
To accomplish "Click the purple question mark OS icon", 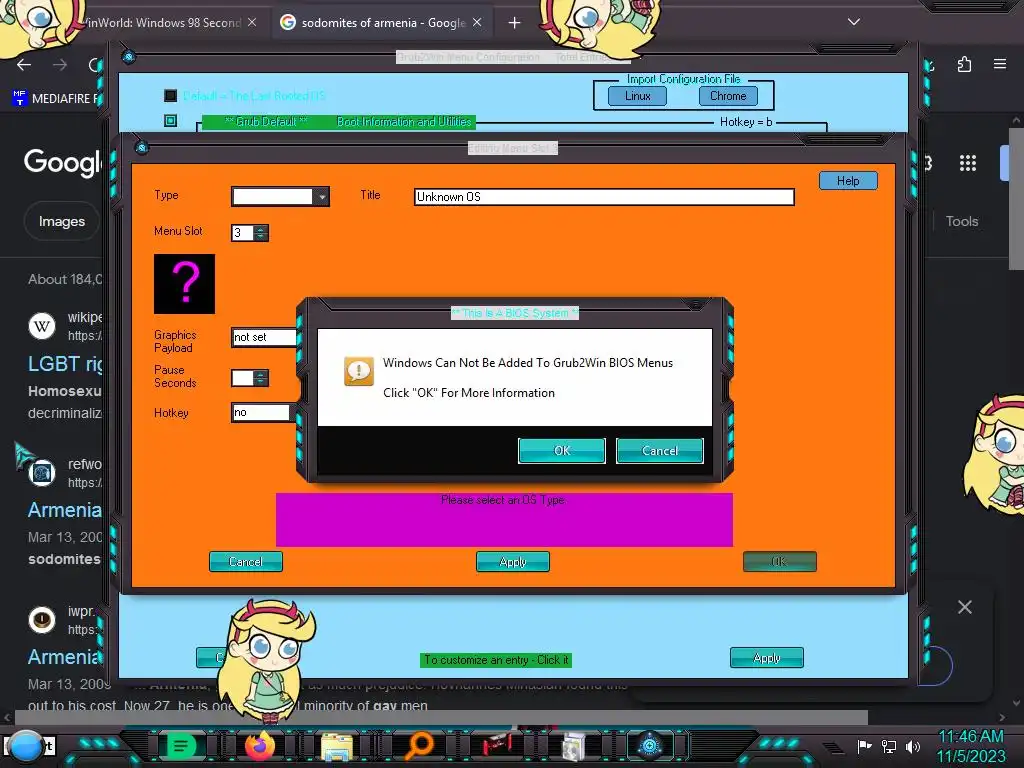I will (x=184, y=283).
